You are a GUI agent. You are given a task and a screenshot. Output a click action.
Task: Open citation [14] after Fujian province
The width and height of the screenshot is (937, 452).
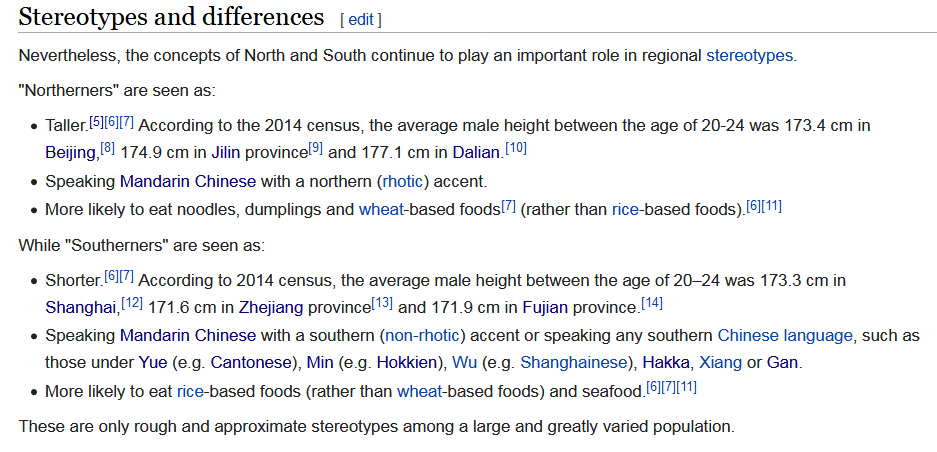(x=652, y=303)
